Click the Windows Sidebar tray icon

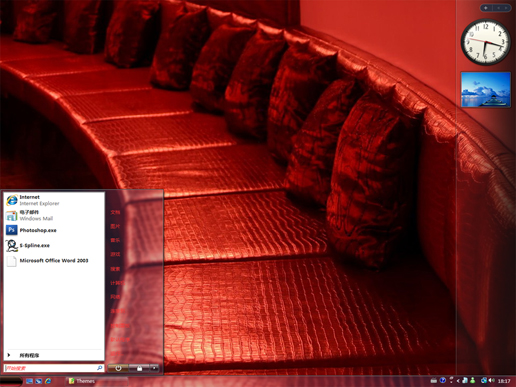(x=465, y=380)
